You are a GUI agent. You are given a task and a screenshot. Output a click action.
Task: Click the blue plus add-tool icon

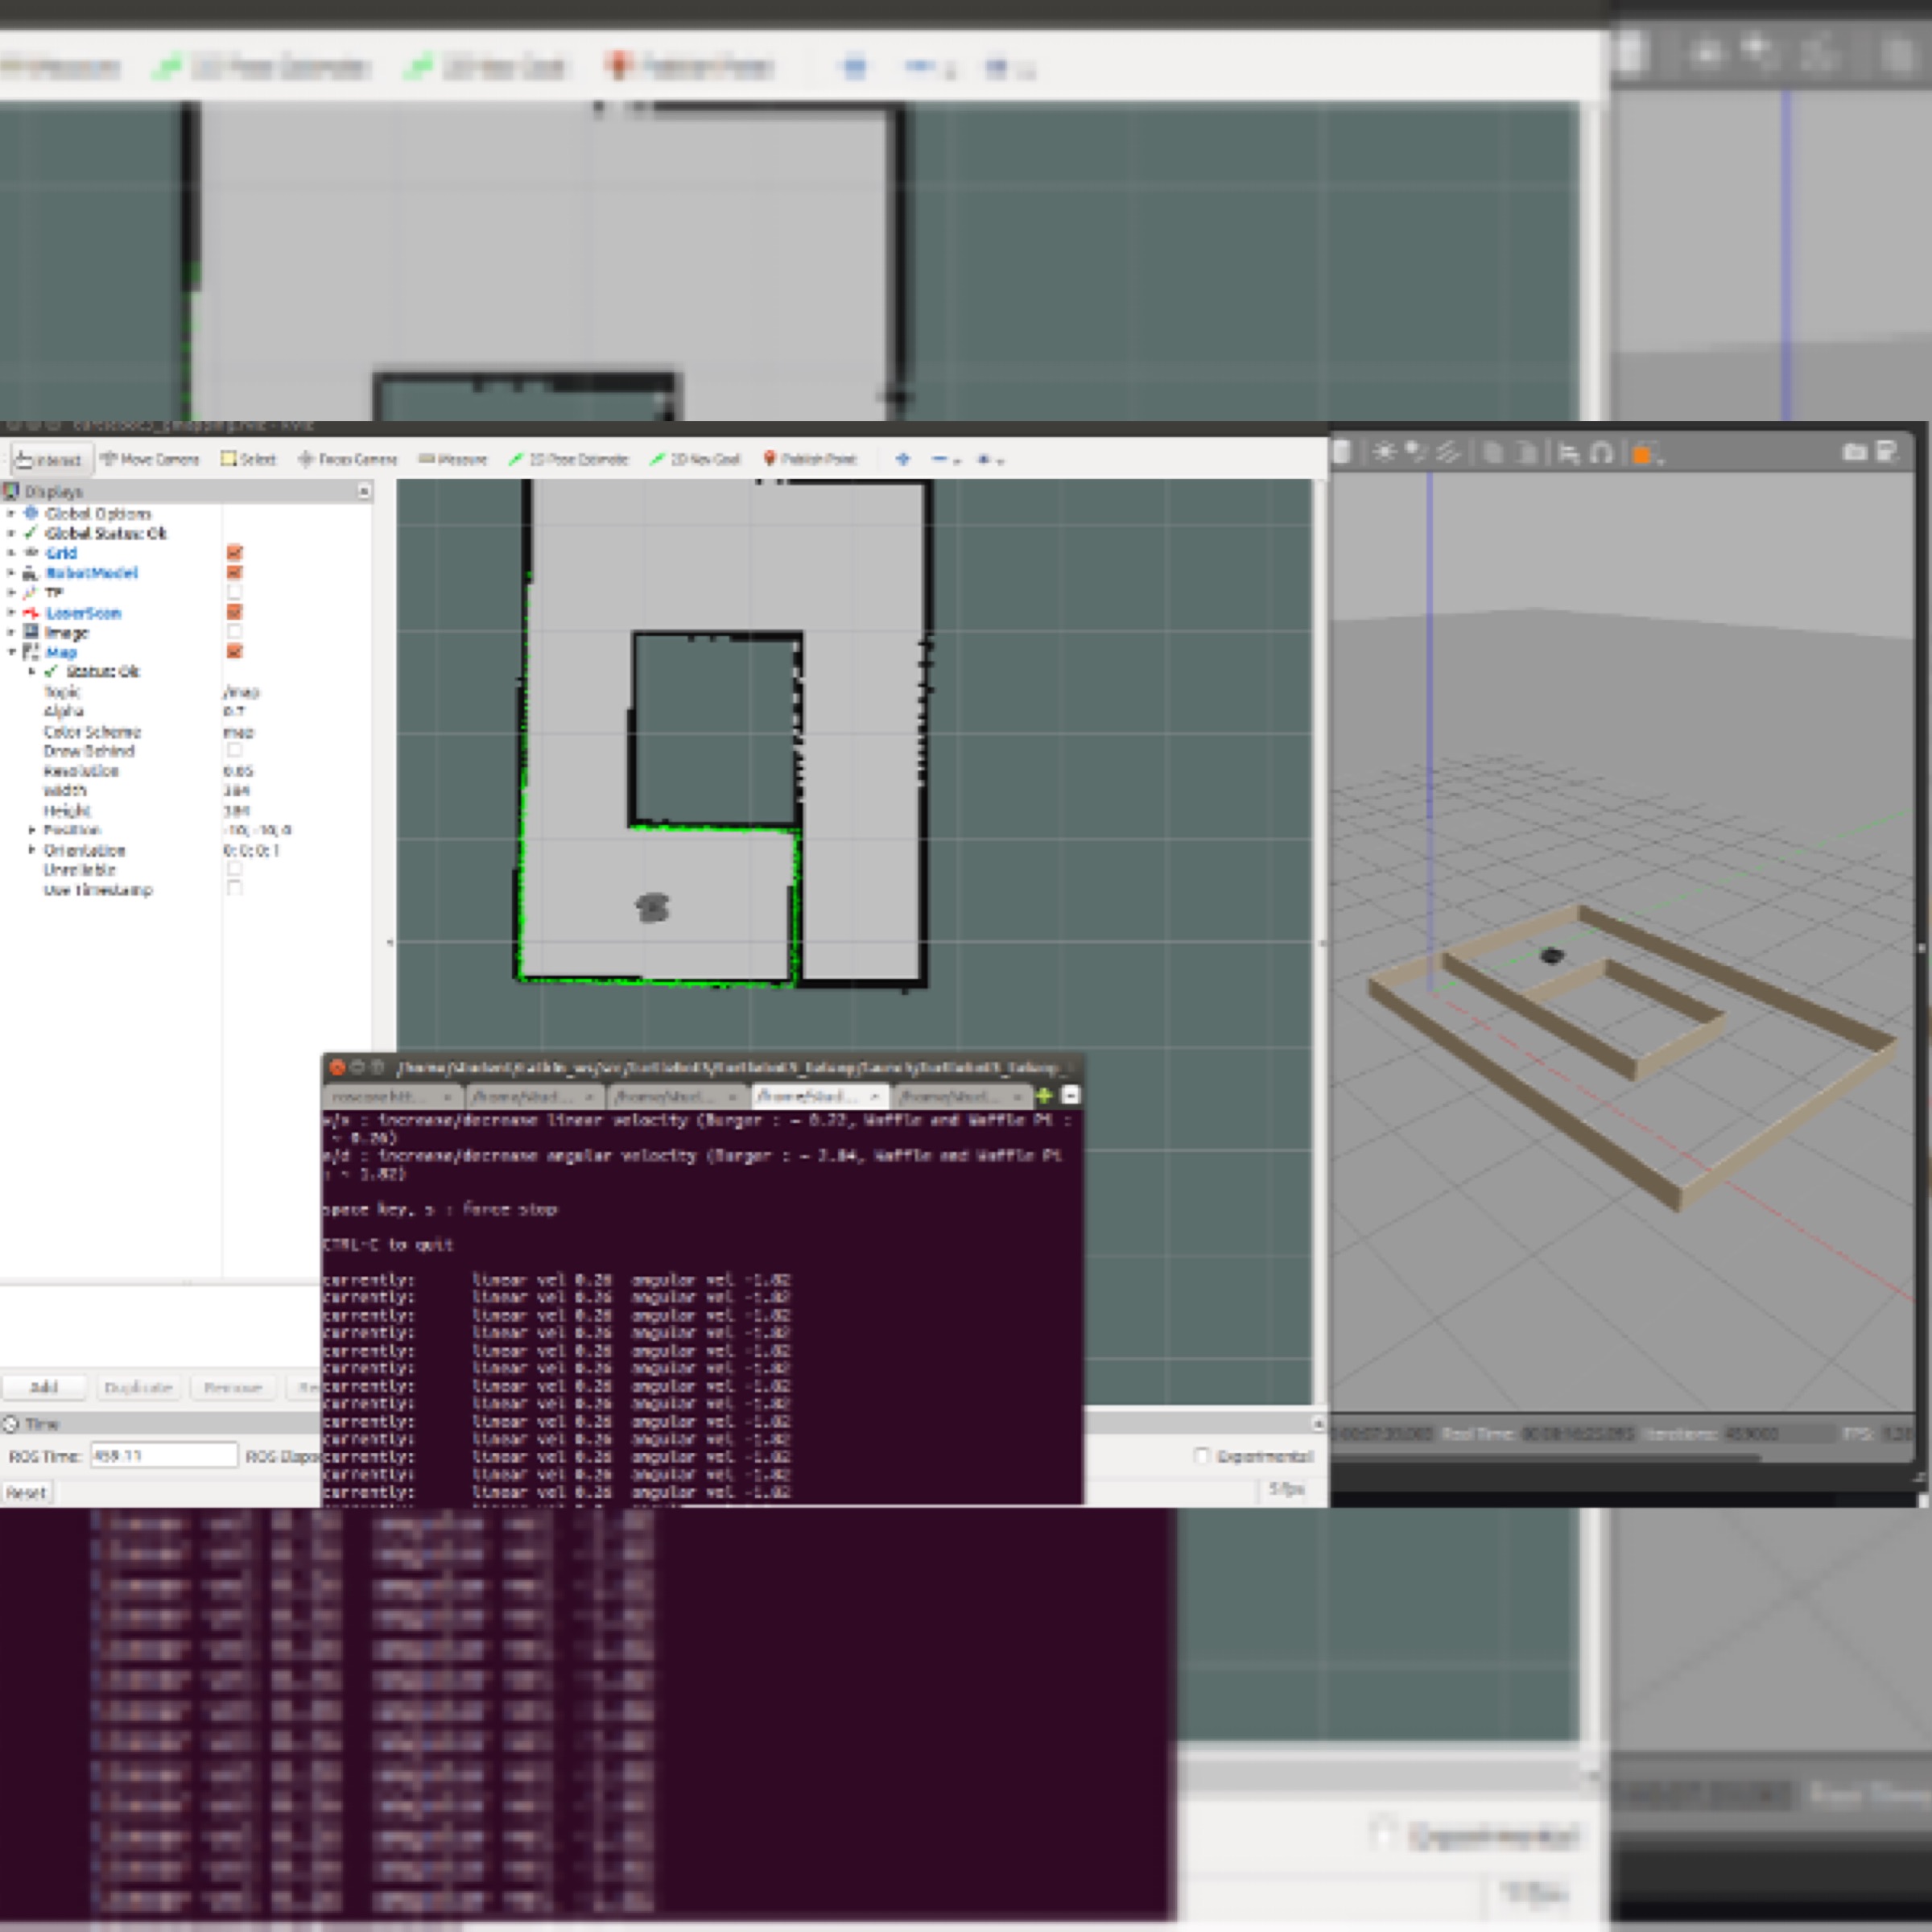[x=903, y=459]
